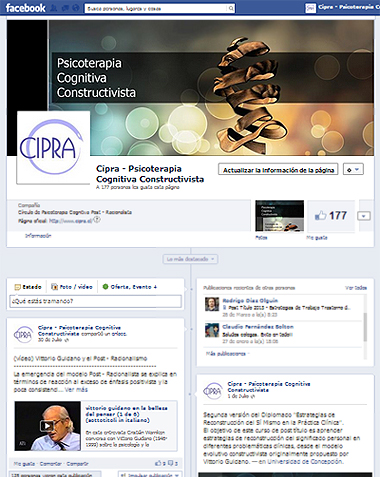Select the Foto / video tab
380x477 pixels.
point(72,287)
